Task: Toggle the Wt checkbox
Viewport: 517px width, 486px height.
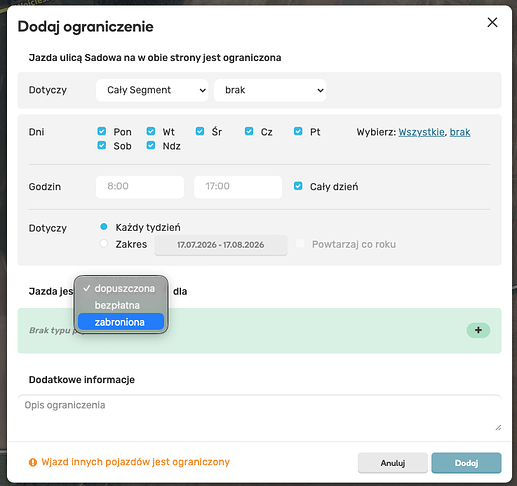Action: pyautogui.click(x=151, y=131)
